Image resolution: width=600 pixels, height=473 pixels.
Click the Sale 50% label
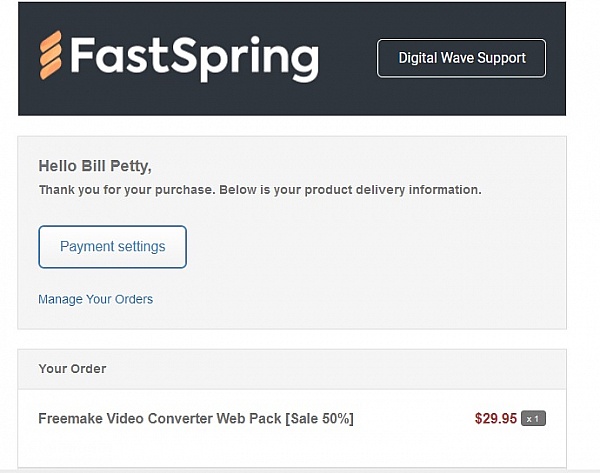[x=318, y=418]
